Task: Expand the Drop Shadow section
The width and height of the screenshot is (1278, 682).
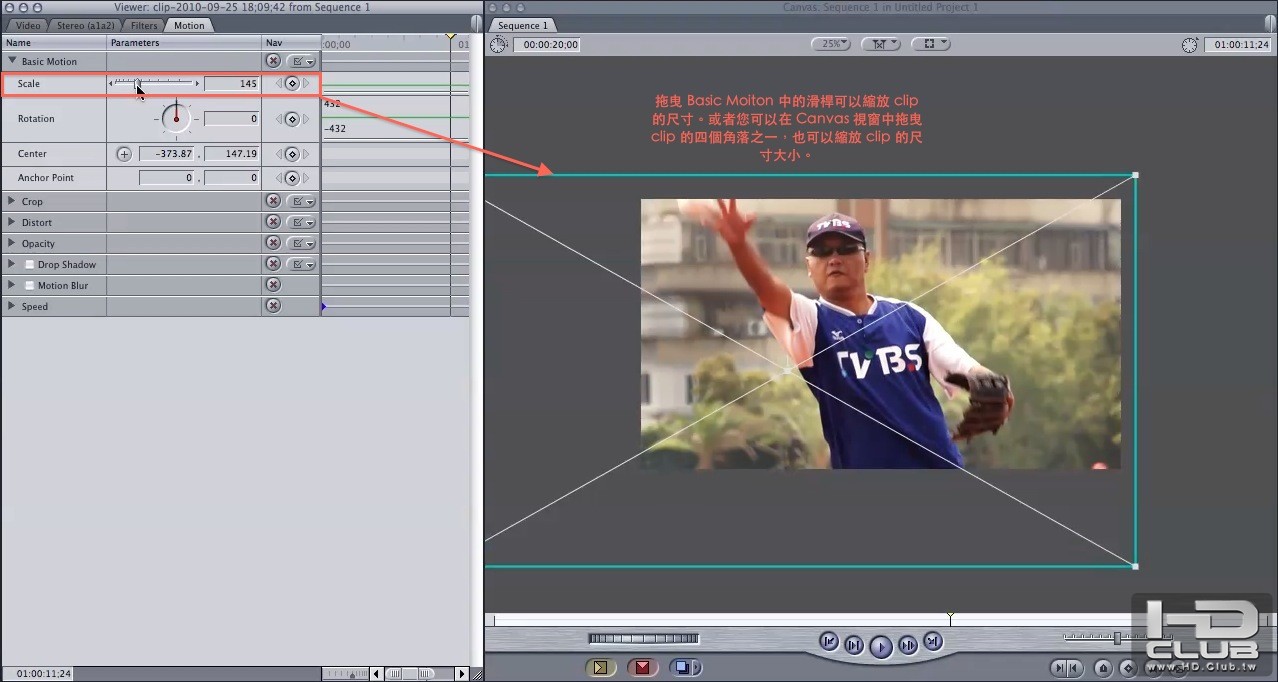Action: coord(12,264)
